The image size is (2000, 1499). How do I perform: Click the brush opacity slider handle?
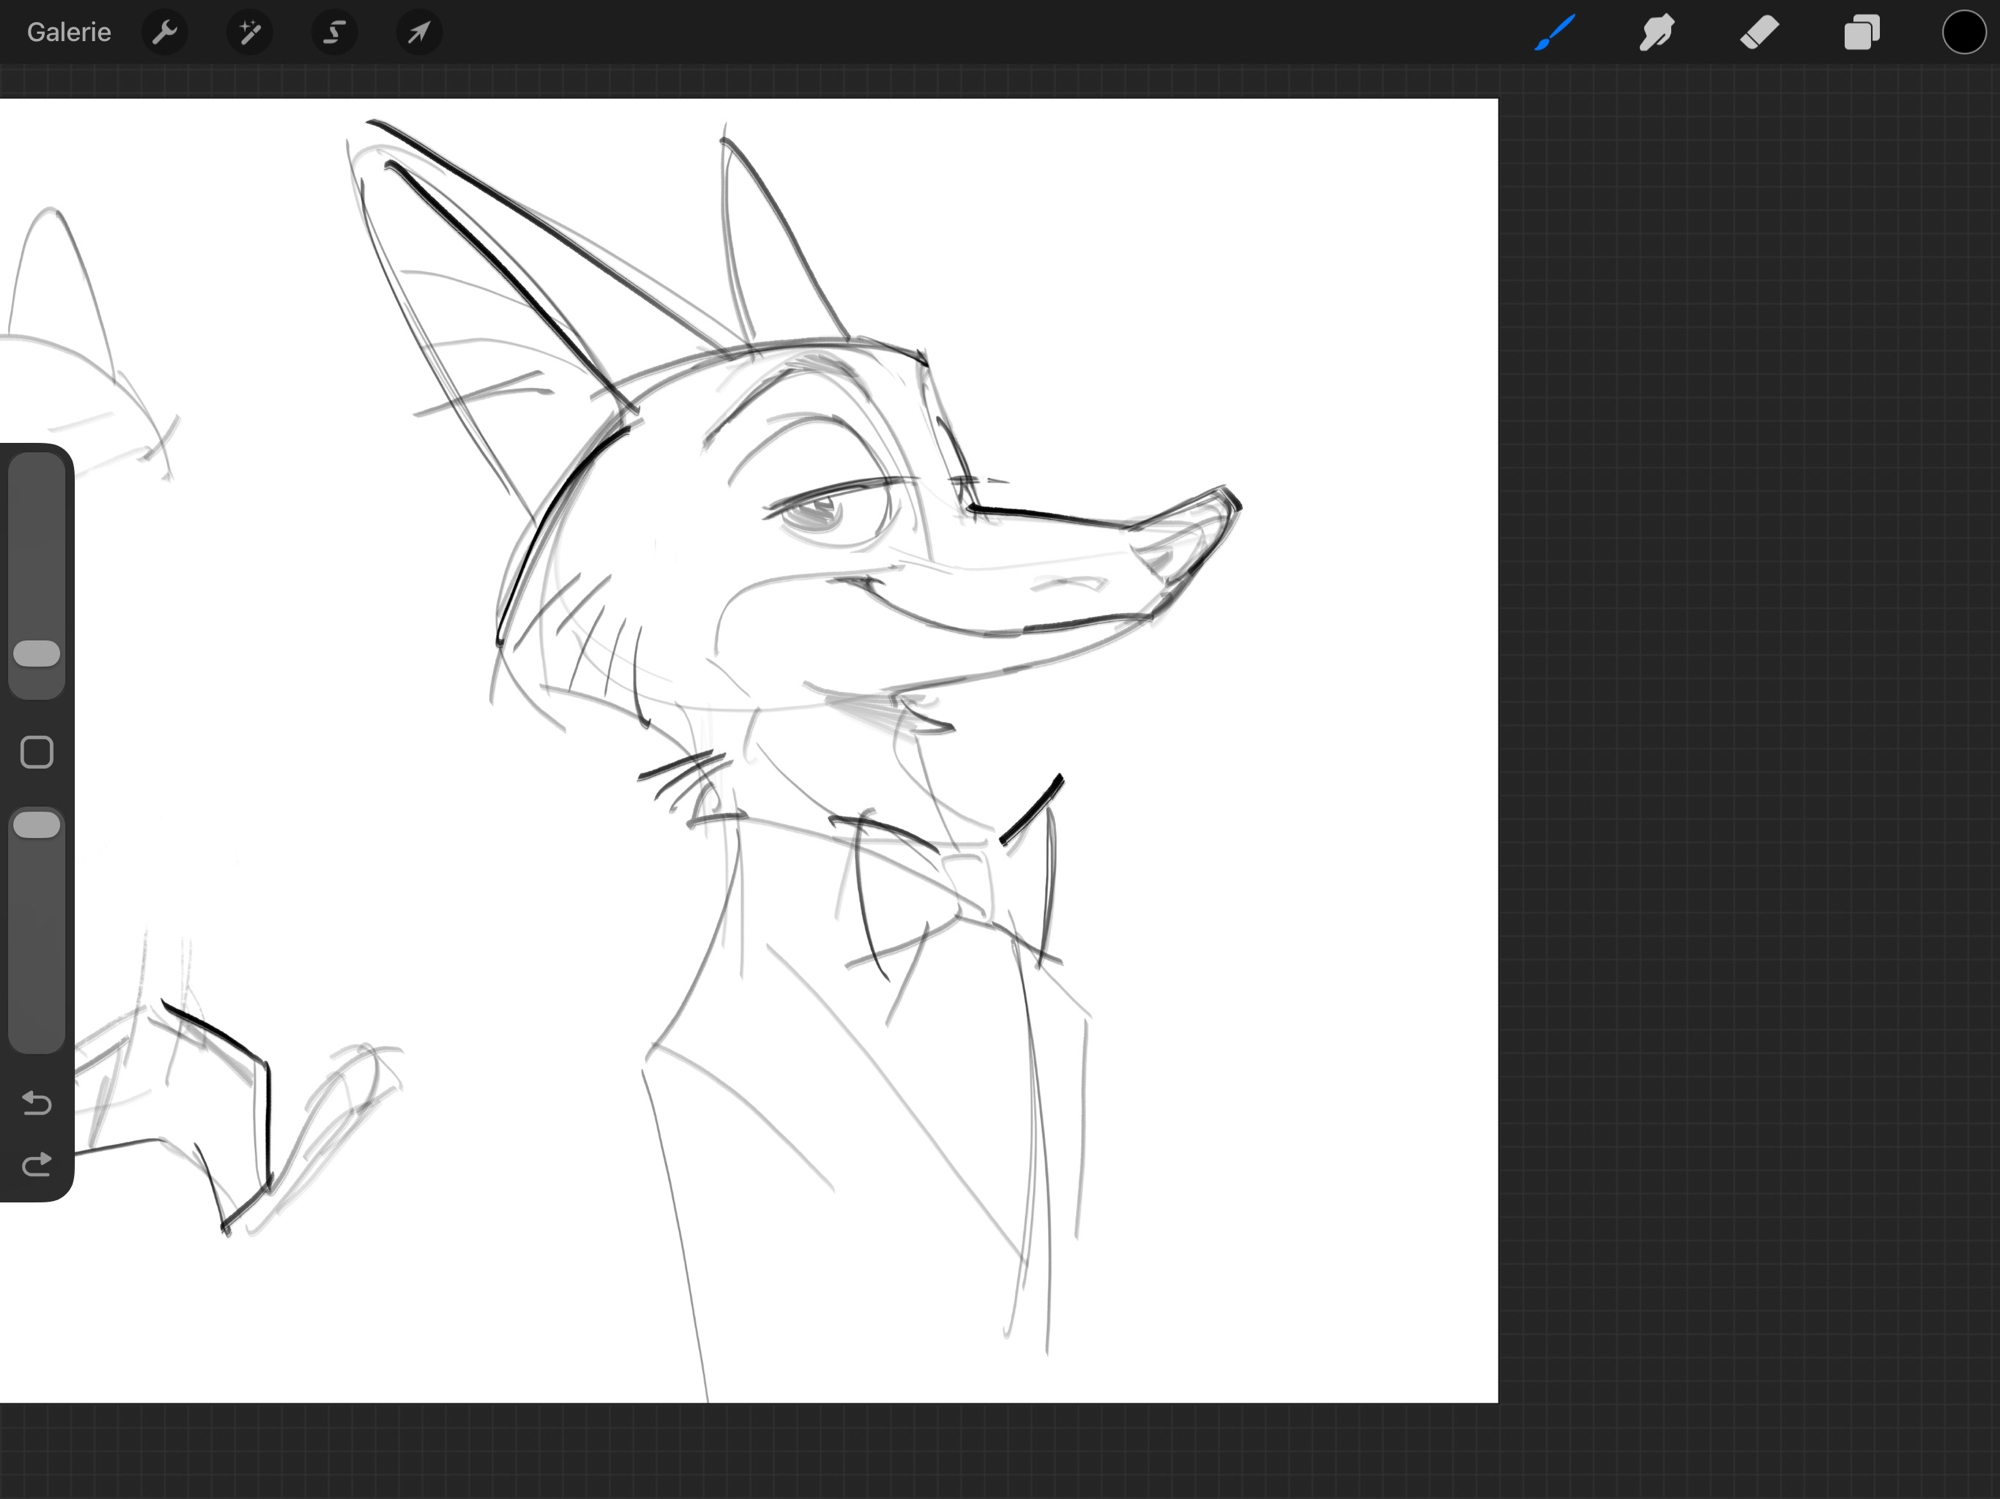pyautogui.click(x=37, y=825)
